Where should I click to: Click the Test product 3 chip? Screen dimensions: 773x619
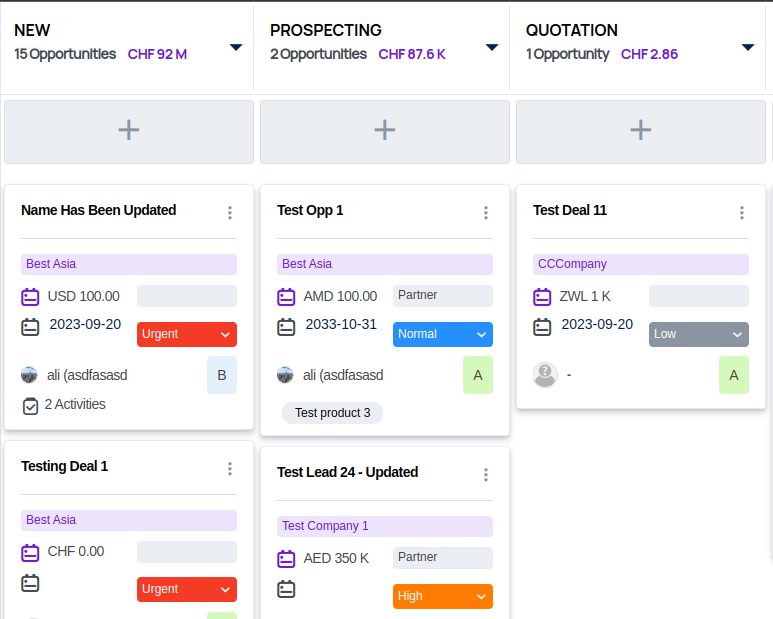coord(332,413)
